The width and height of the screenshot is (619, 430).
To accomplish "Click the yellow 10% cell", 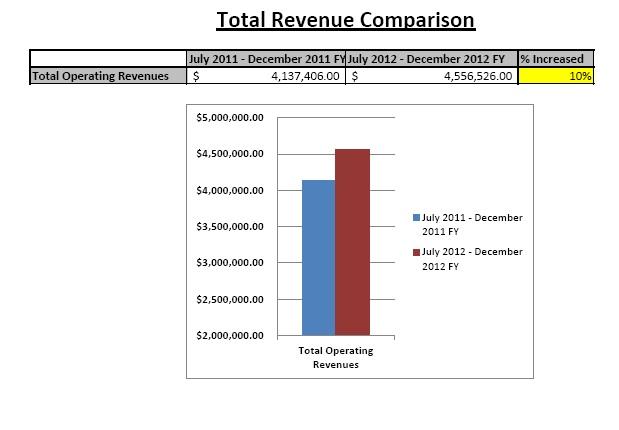I will point(556,76).
